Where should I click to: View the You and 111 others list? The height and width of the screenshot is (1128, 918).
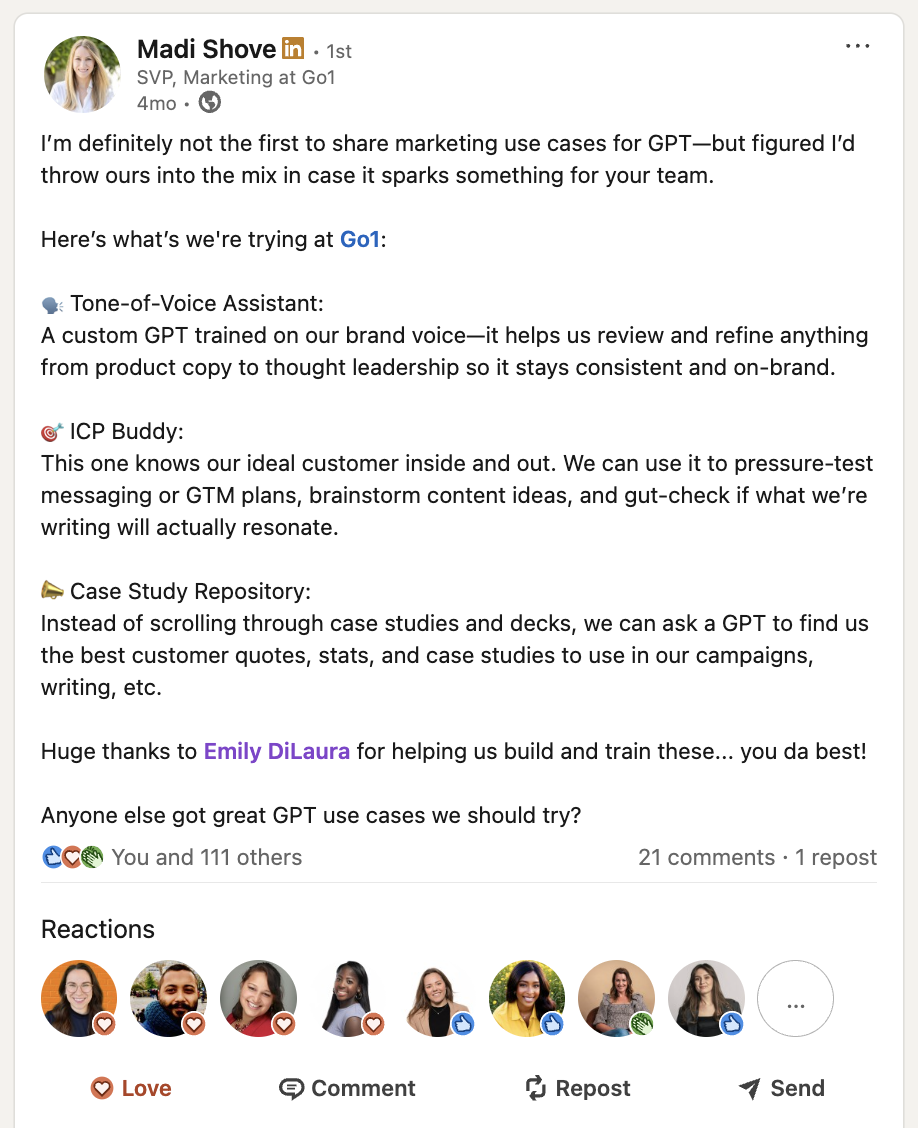pos(206,857)
